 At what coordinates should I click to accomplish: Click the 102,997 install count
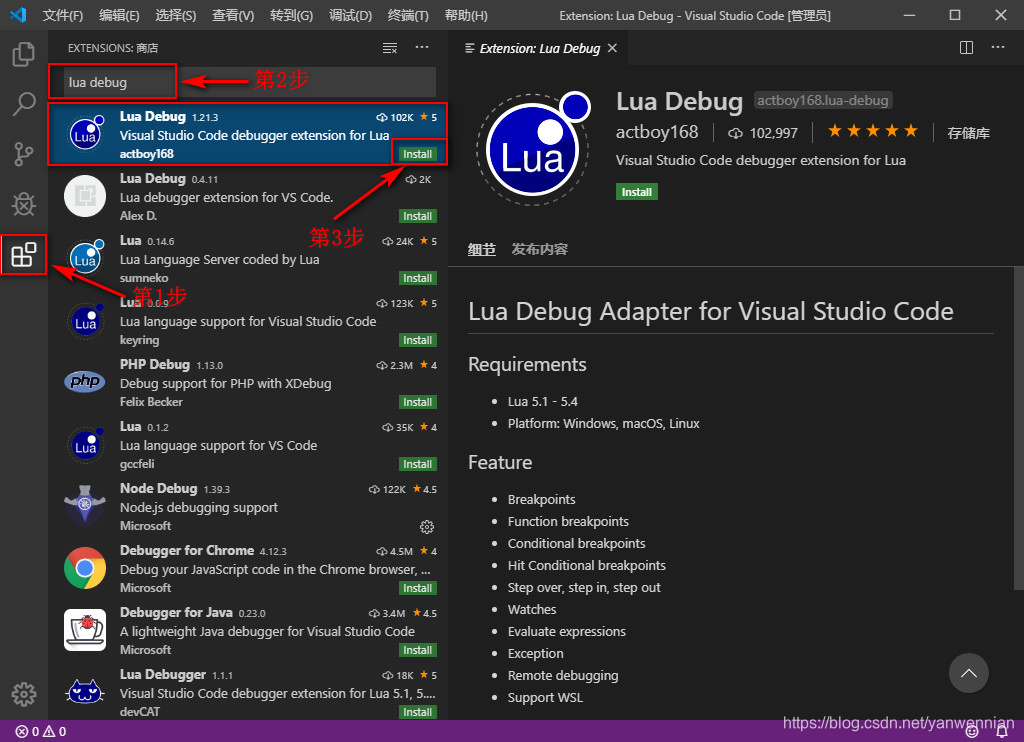tap(763, 133)
